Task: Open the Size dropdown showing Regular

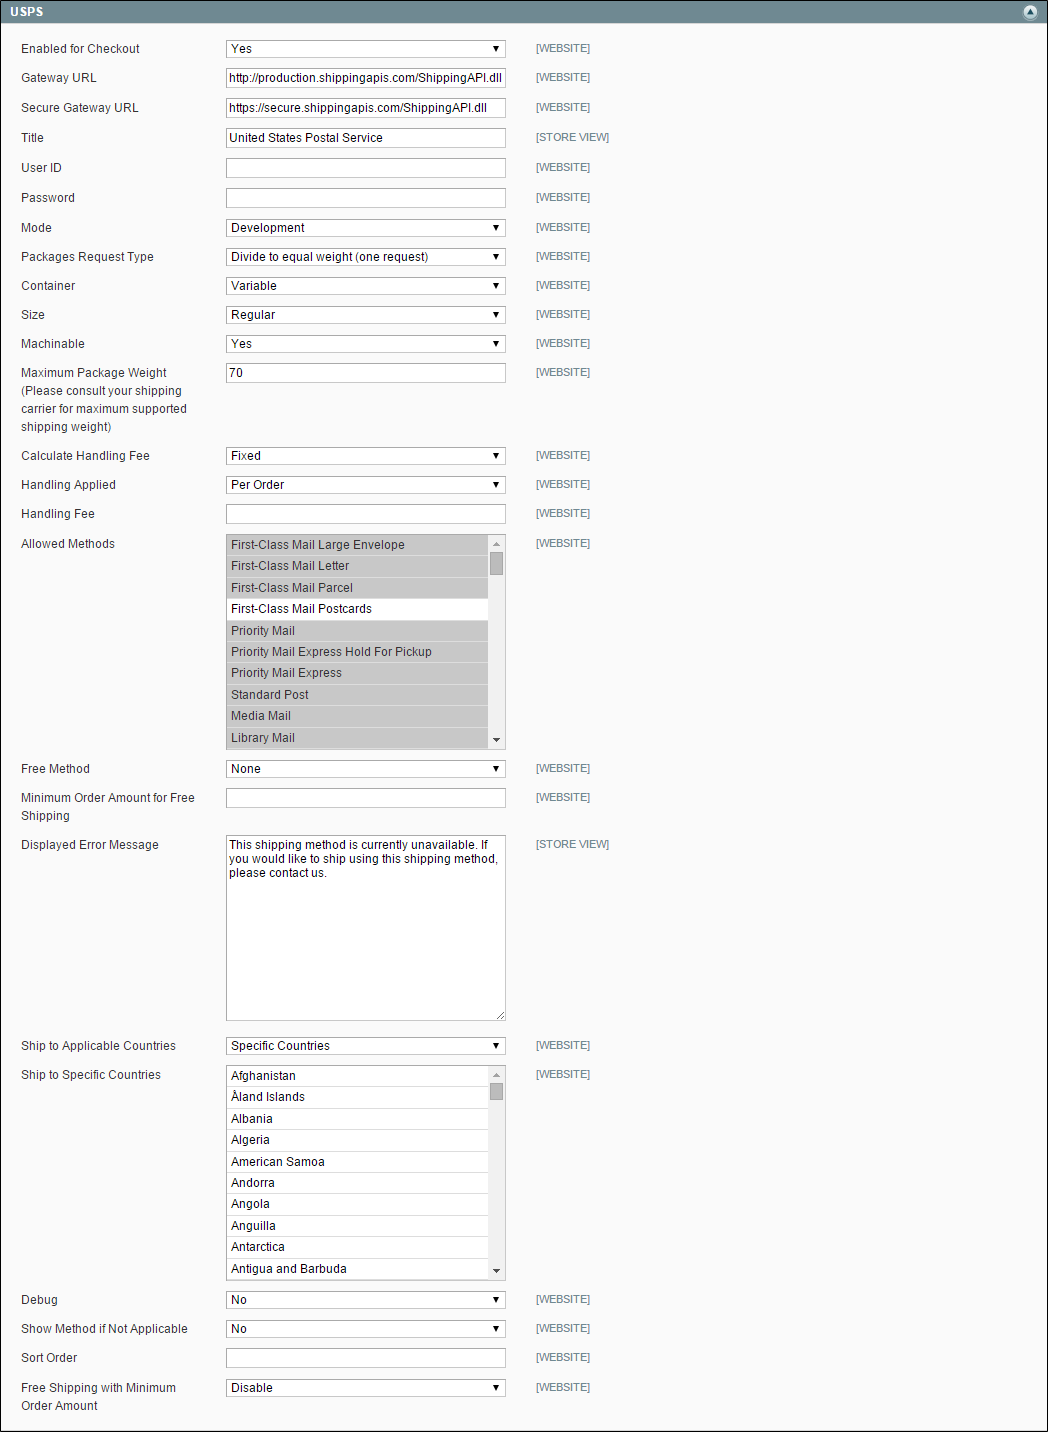Action: point(366,315)
